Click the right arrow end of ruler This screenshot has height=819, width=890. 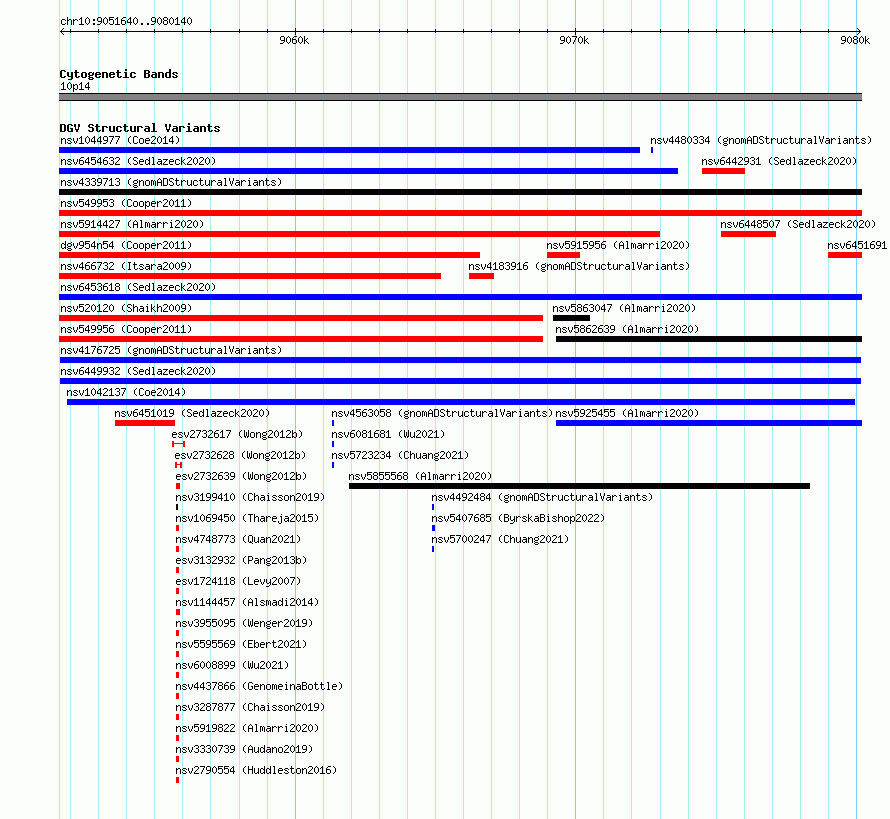[859, 31]
